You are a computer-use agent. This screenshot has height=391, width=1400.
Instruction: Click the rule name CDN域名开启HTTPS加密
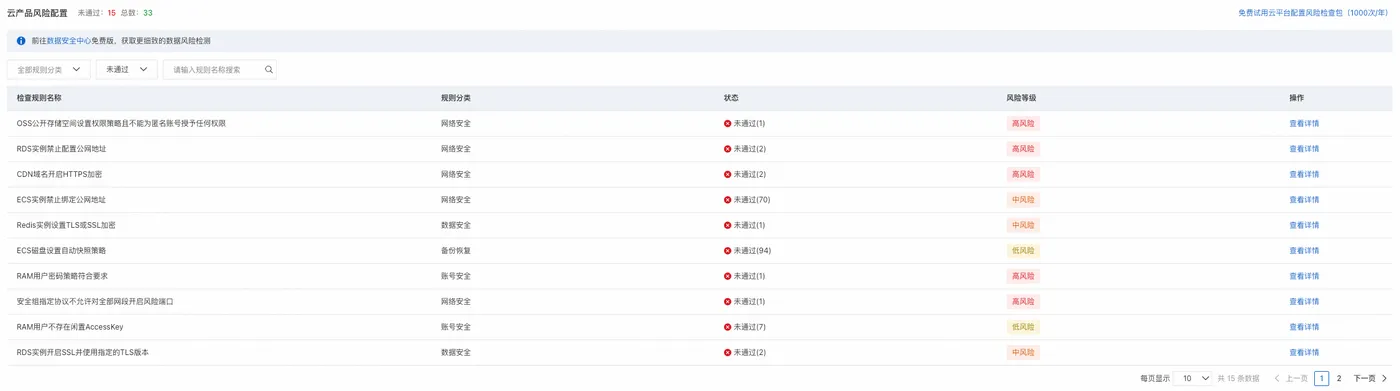coord(59,174)
